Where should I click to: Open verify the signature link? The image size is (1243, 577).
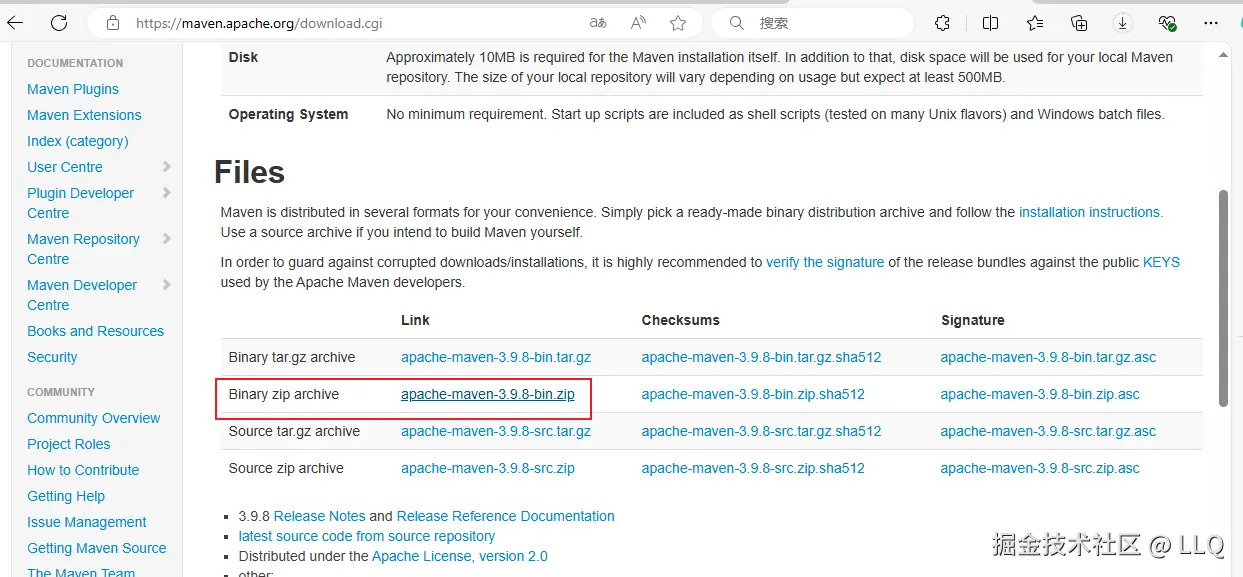pyautogui.click(x=825, y=262)
